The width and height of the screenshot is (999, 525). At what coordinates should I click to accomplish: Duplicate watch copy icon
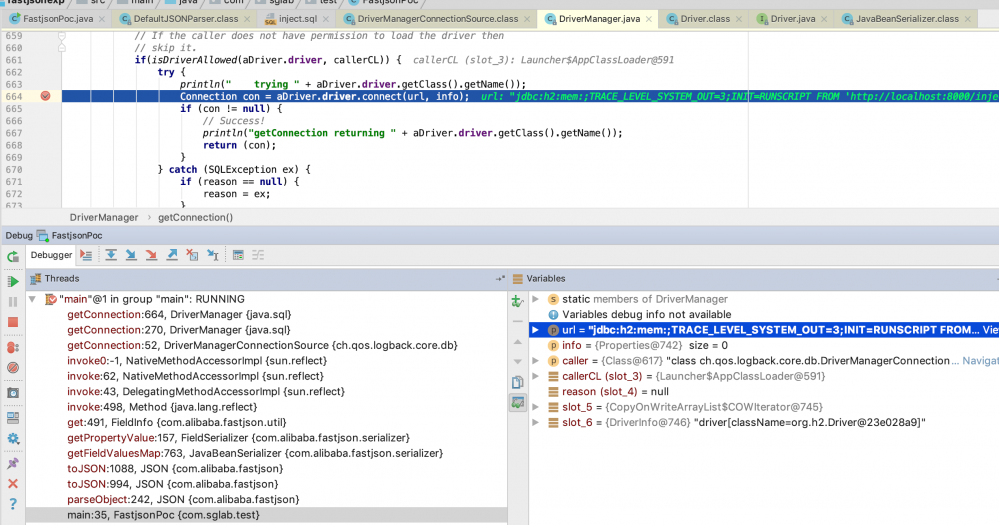[x=517, y=382]
